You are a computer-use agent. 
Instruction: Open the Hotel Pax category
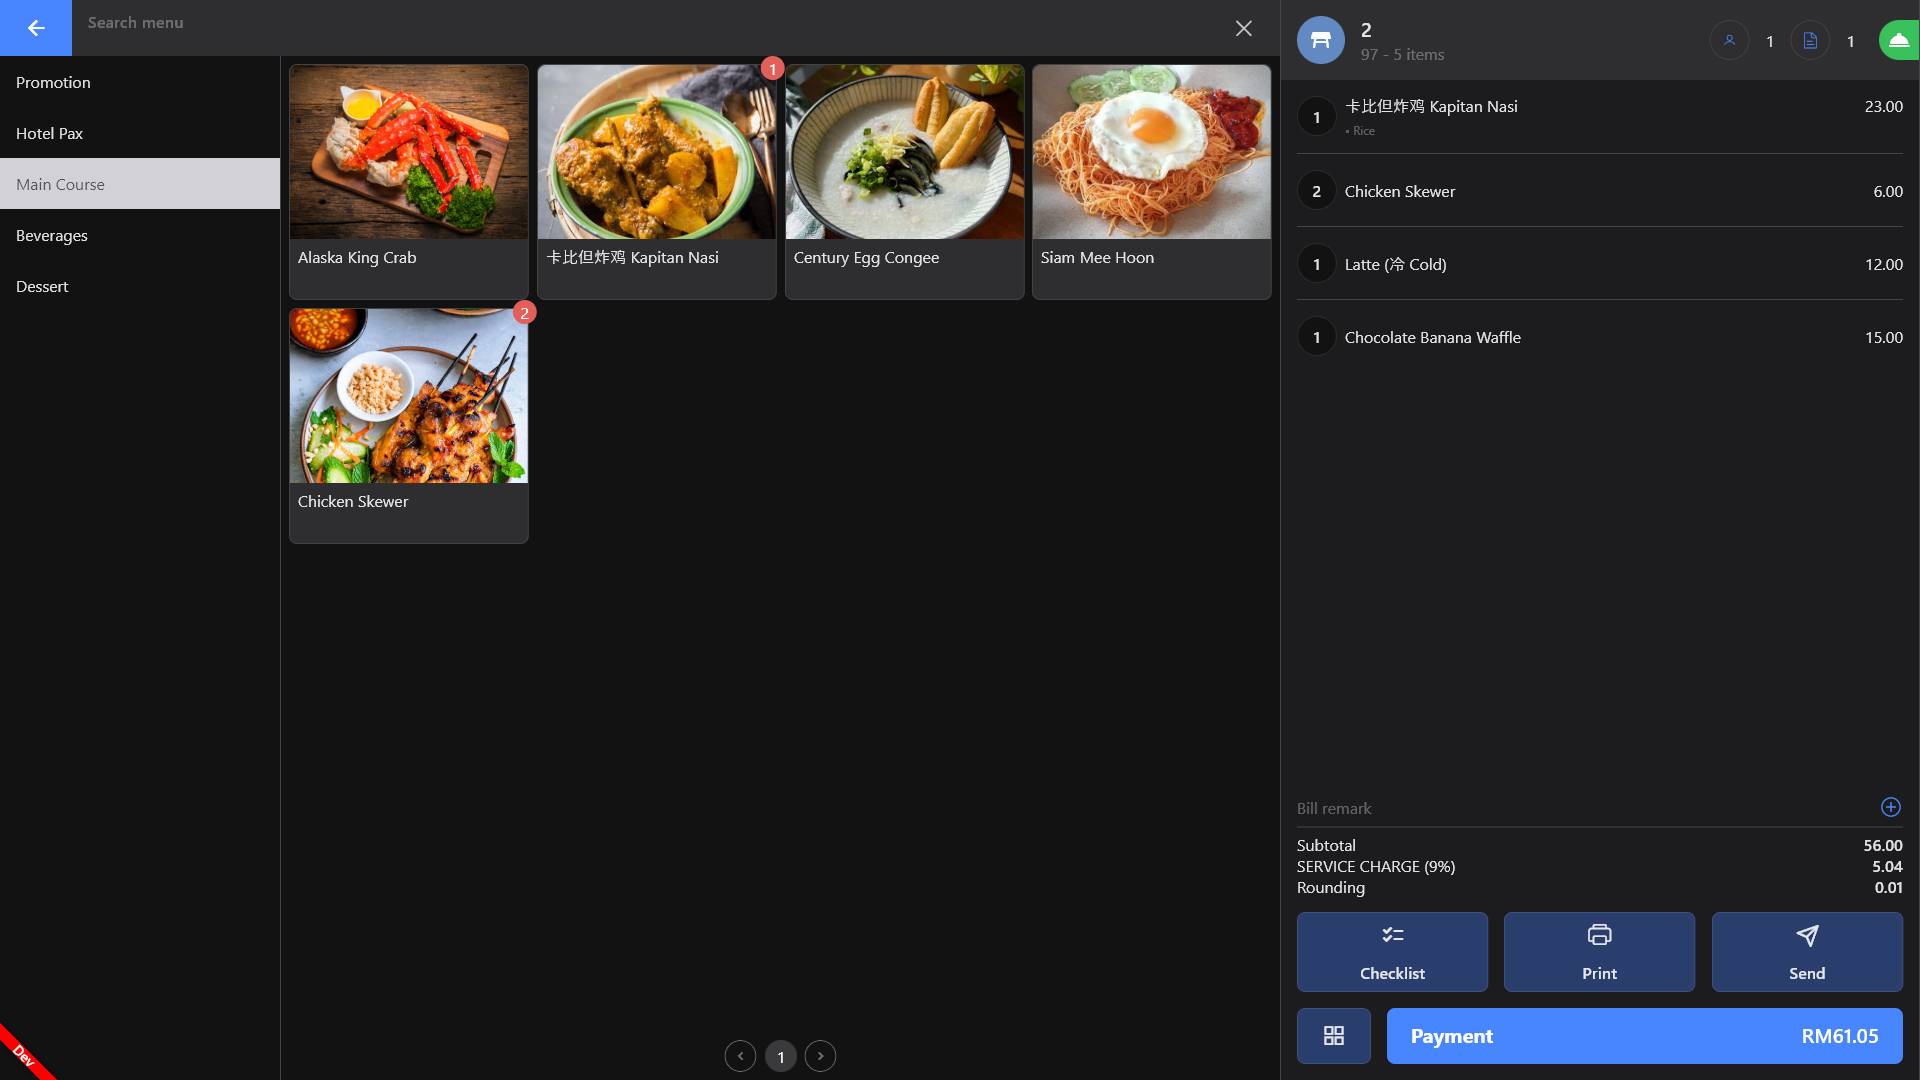pos(140,133)
